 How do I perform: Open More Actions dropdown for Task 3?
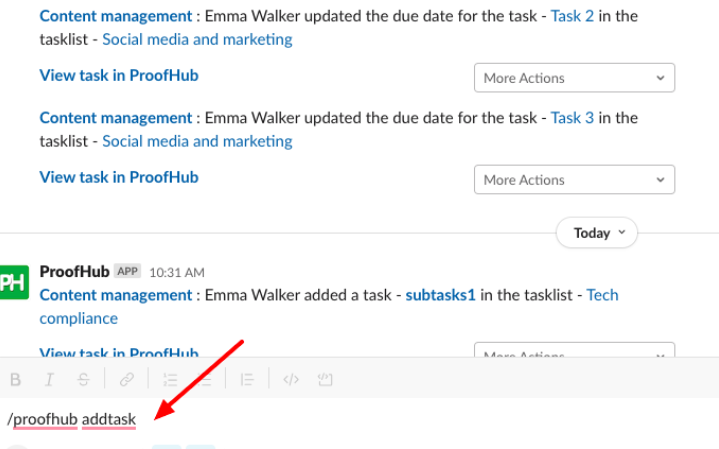pyautogui.click(x=574, y=180)
